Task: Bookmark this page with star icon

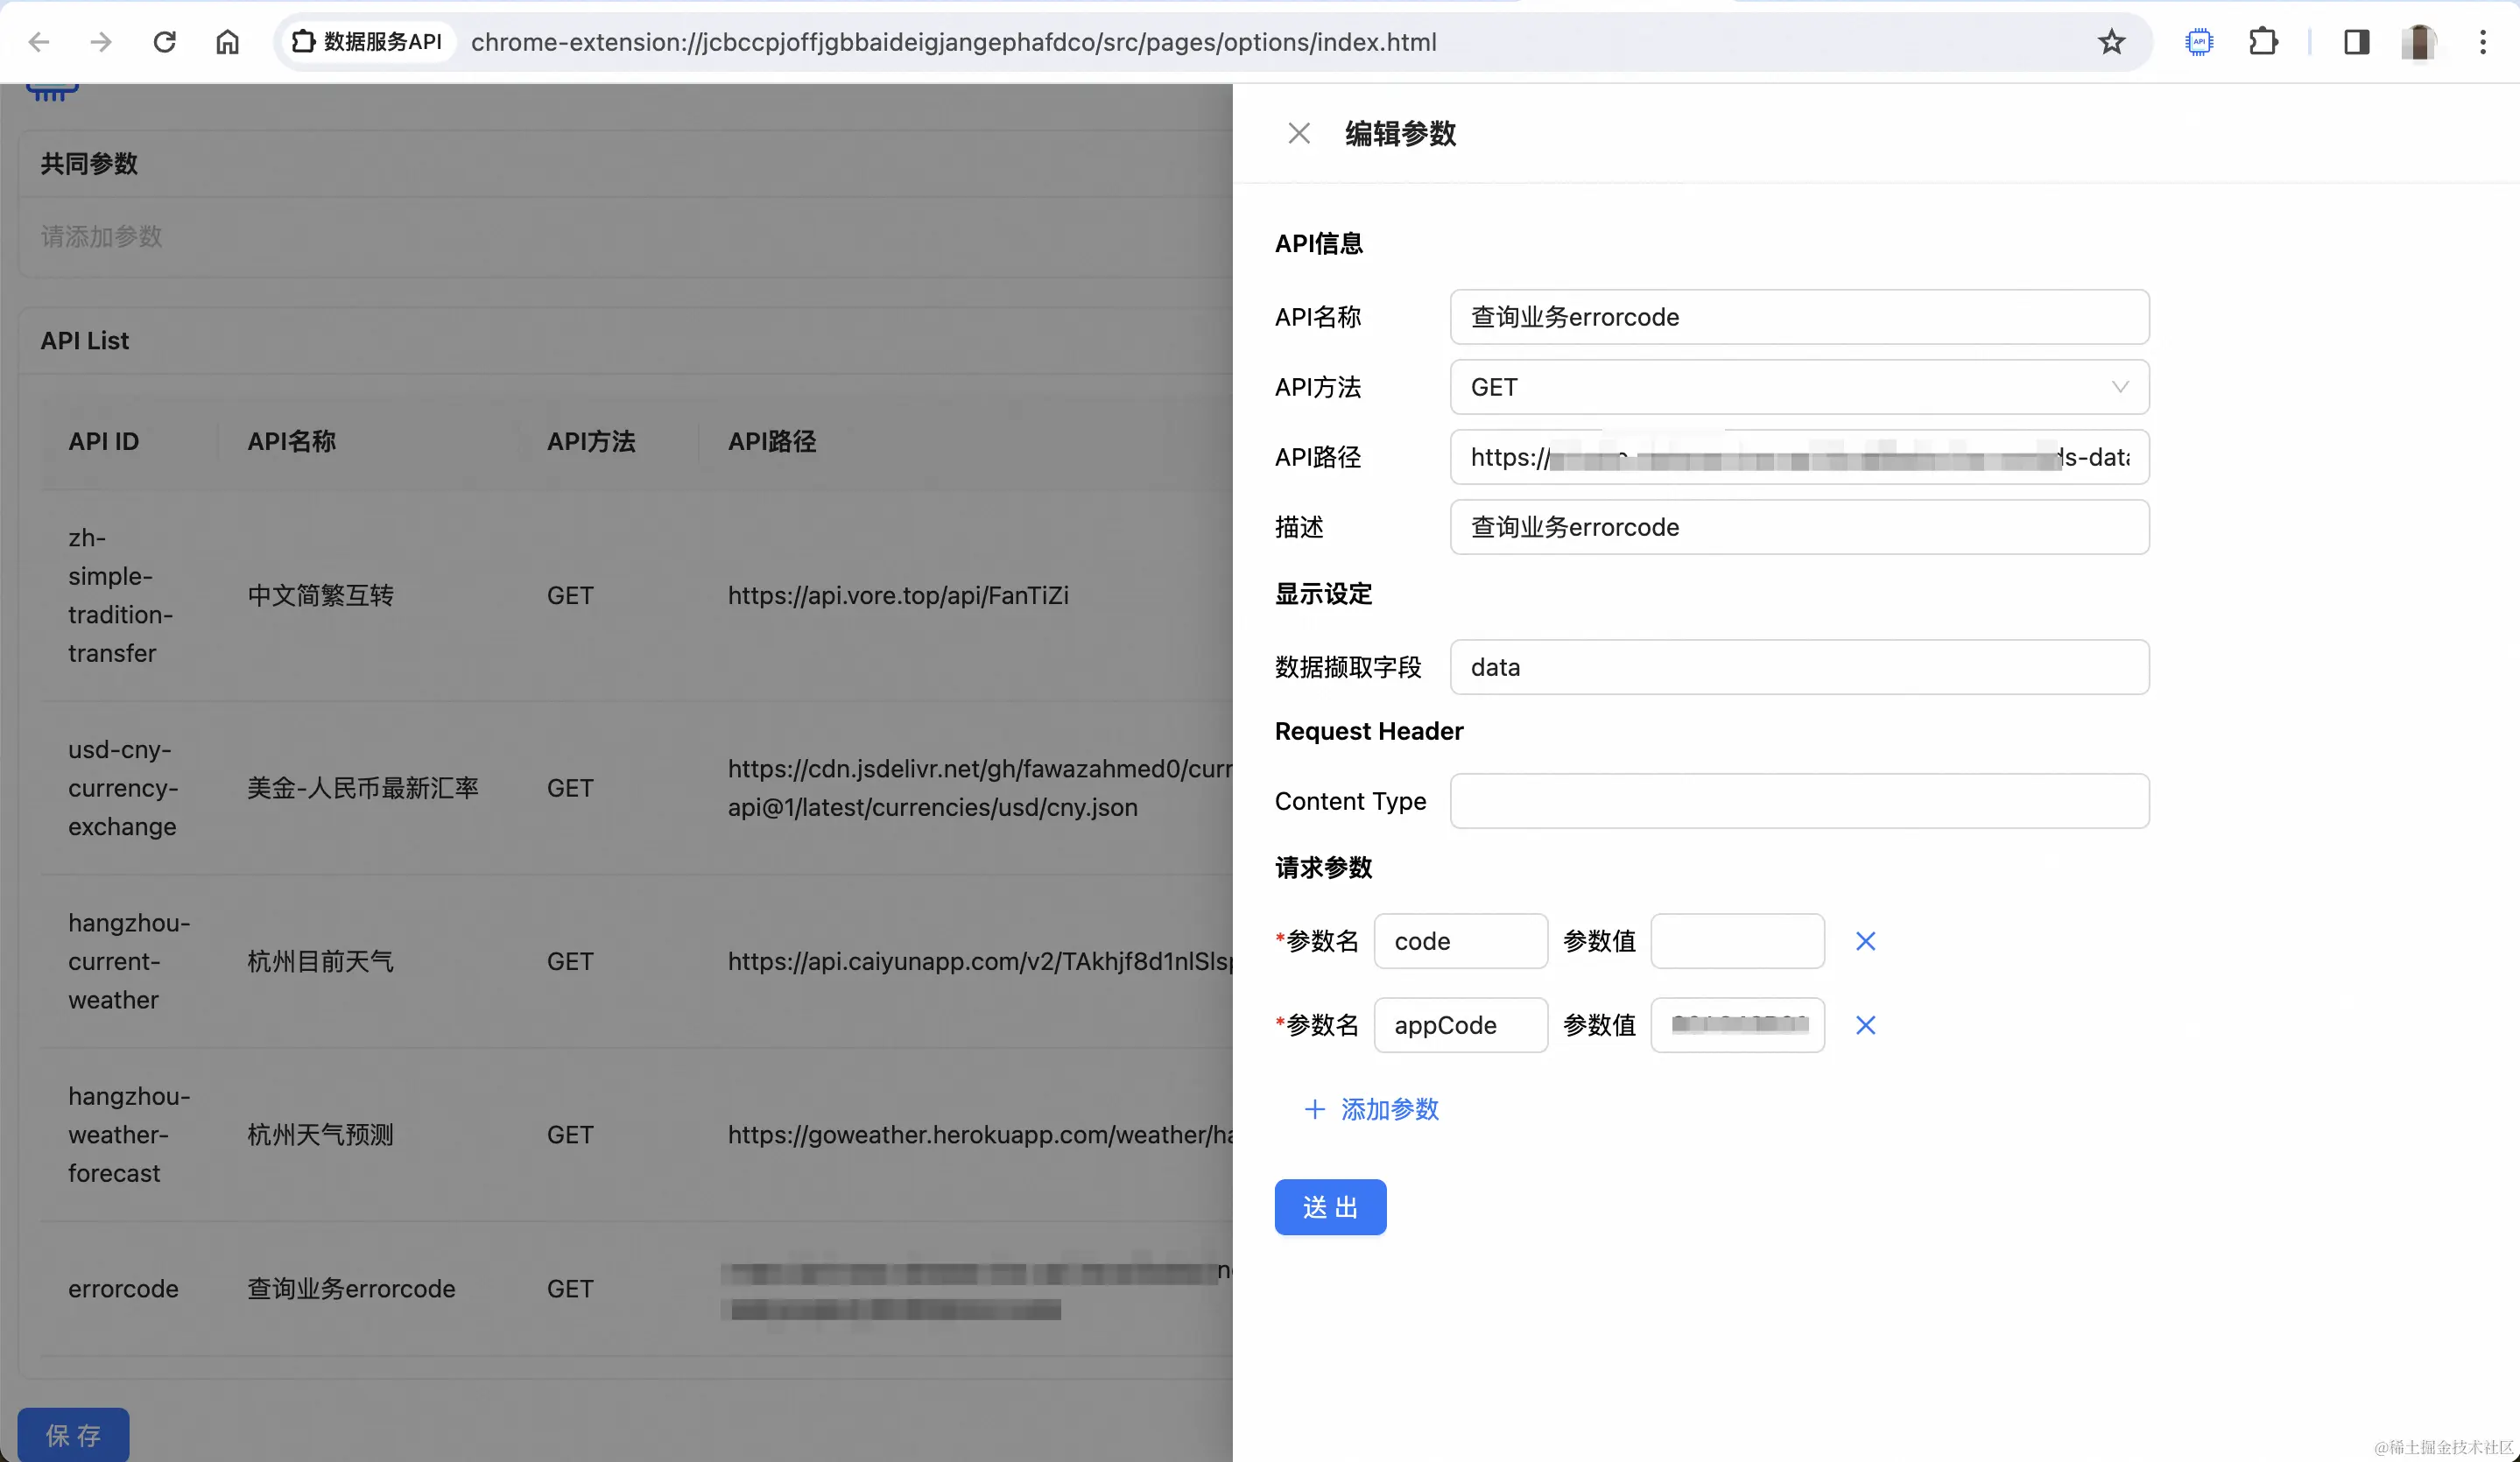Action: 2111,42
